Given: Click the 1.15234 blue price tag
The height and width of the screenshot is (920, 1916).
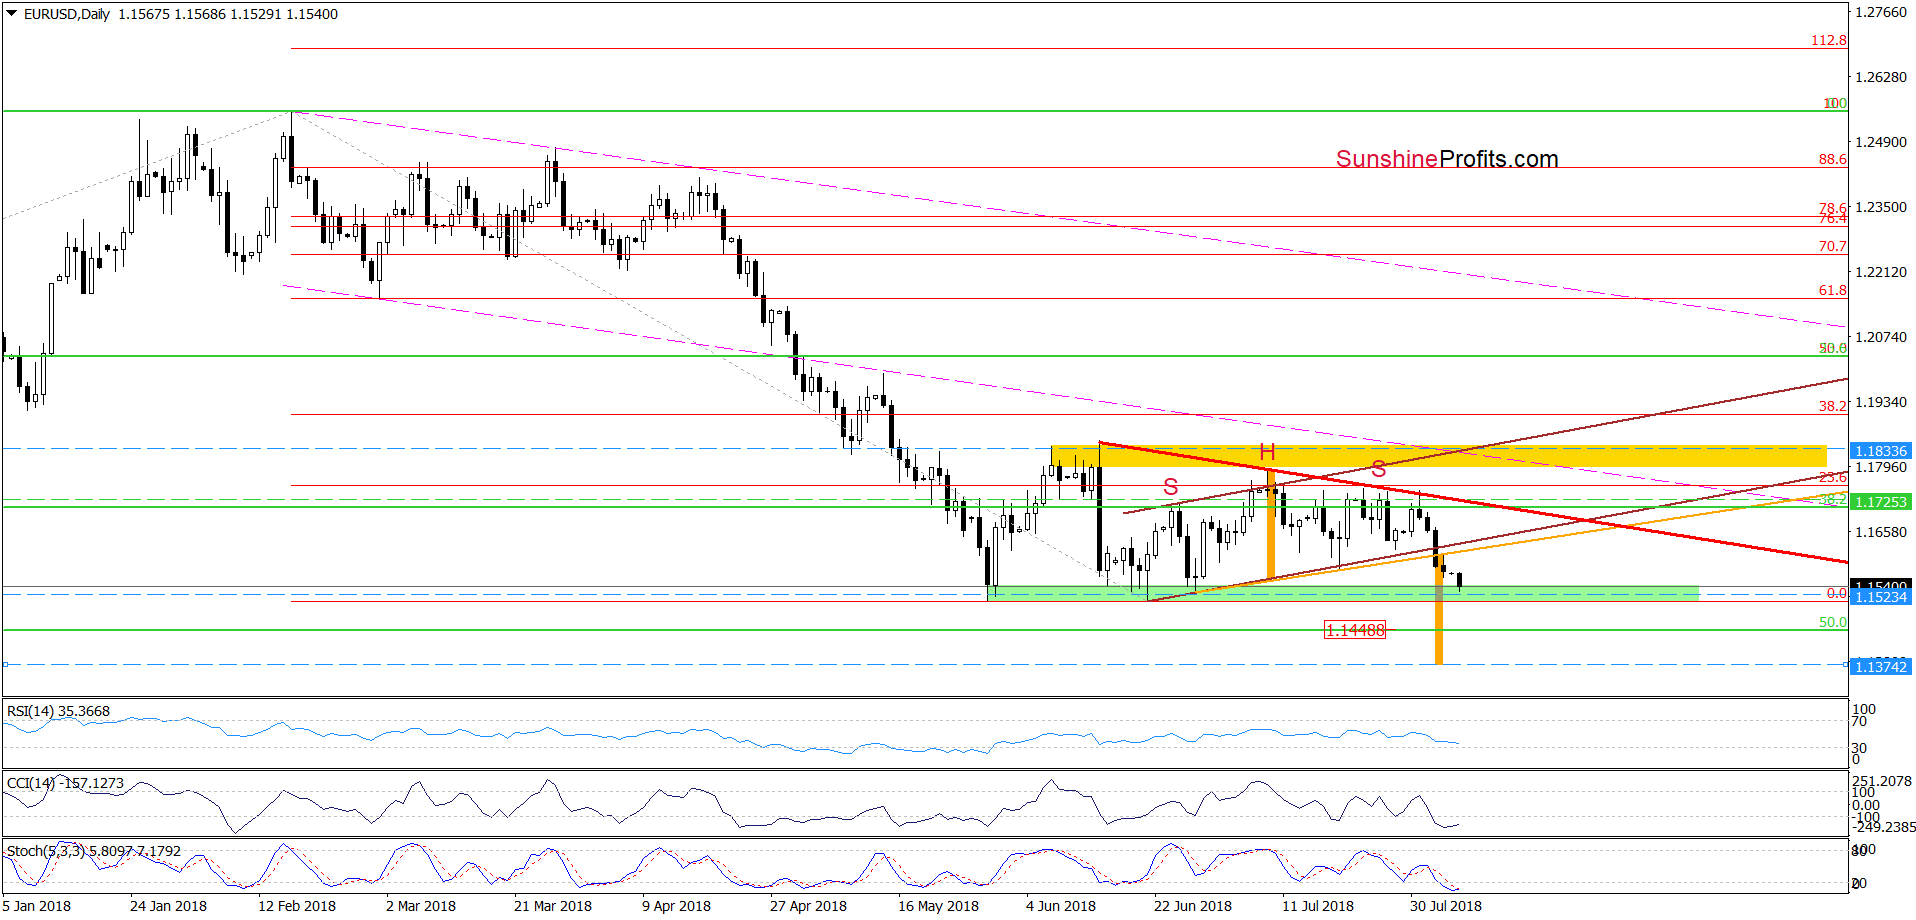Looking at the screenshot, I should pos(1880,597).
